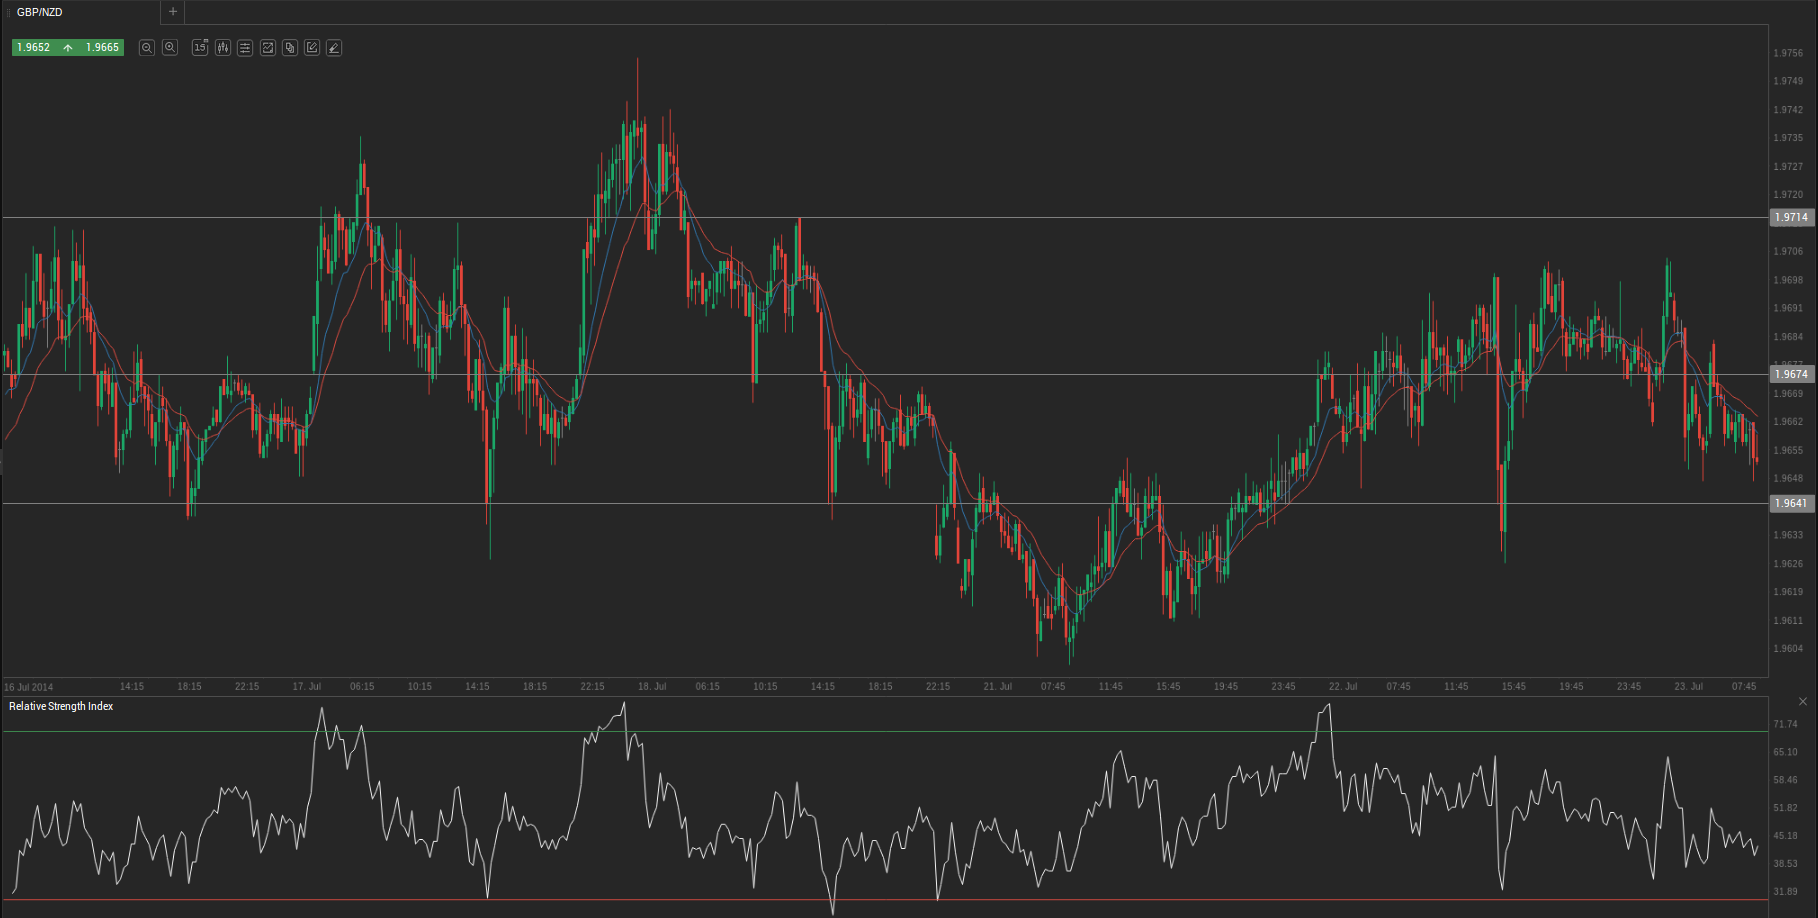Click the edit drawing tool icon
Screen dimensions: 1818x918
click(312, 48)
